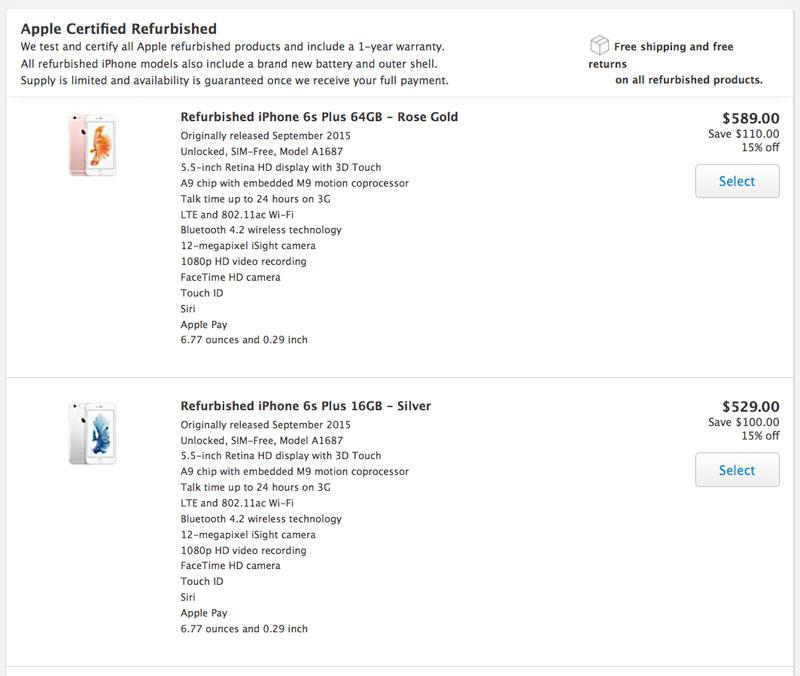Click the Apple Certified Refurbished heading
800x676 pixels.
tap(118, 29)
